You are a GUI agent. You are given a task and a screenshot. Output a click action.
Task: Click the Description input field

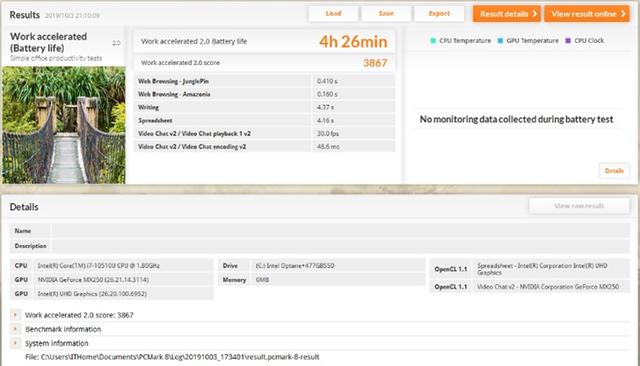click(340, 246)
